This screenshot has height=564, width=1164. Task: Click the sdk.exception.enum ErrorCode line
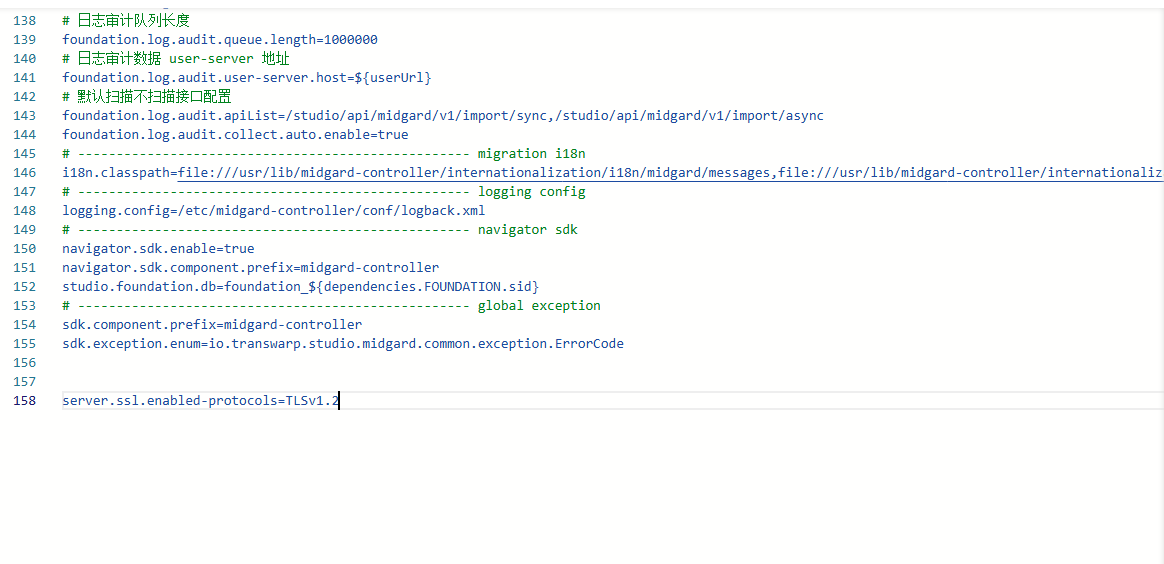point(343,344)
